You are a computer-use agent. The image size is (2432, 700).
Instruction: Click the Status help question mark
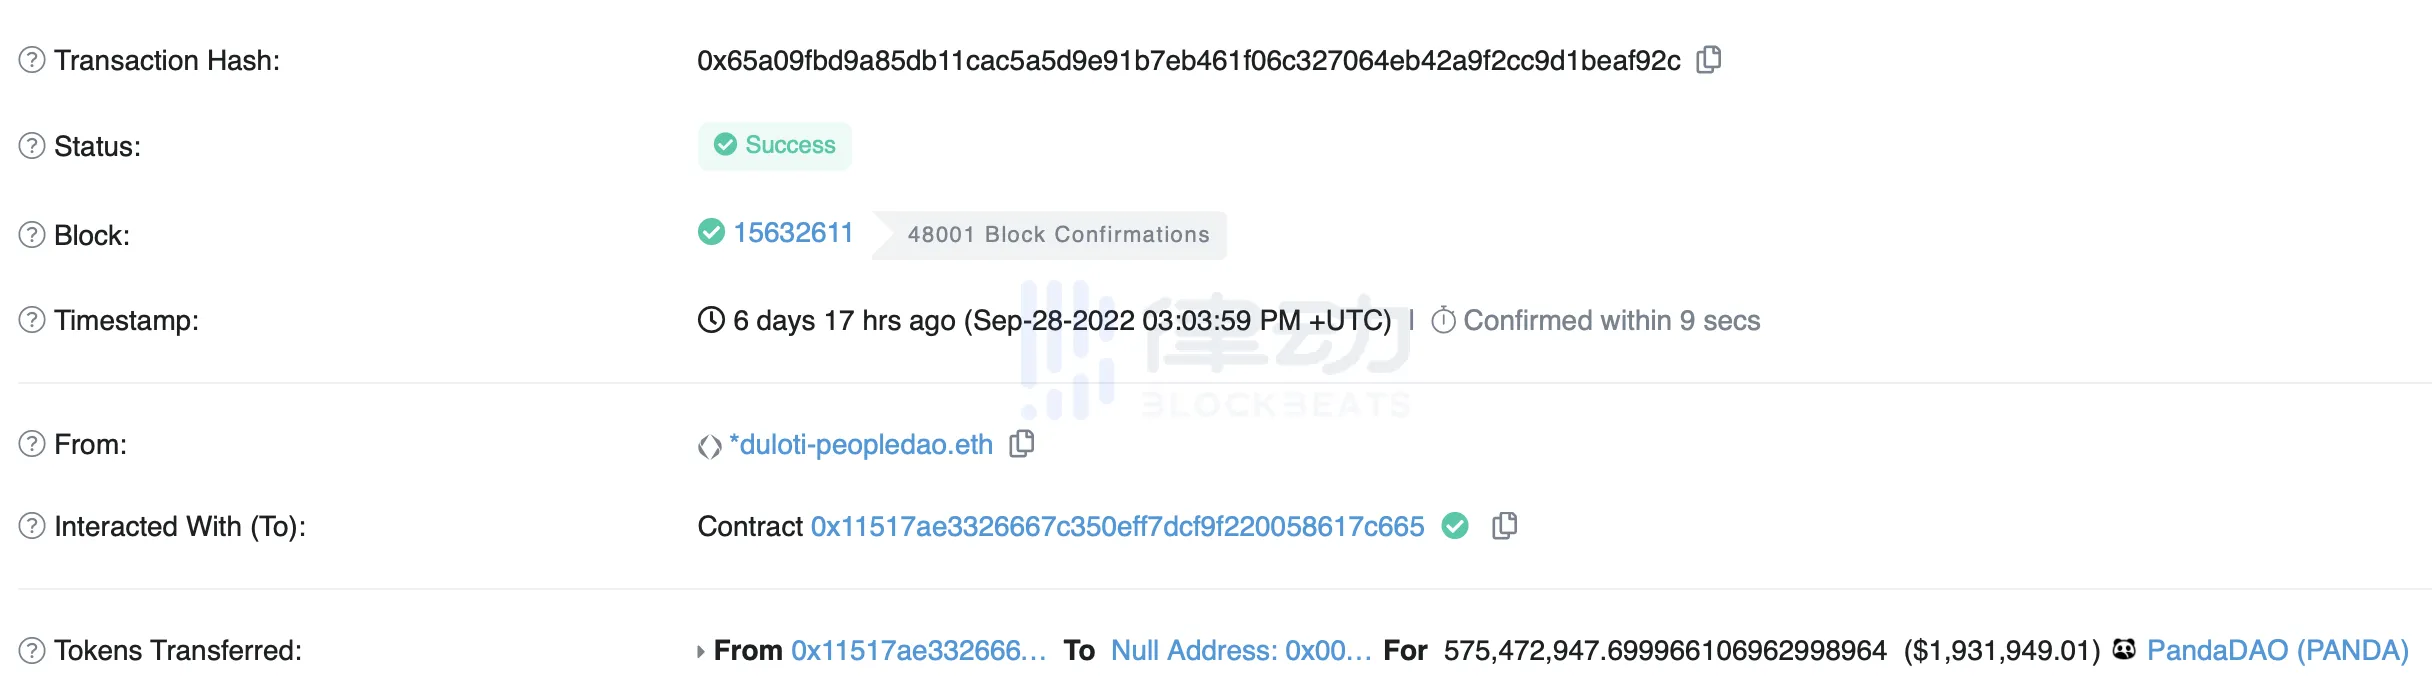tap(32, 146)
